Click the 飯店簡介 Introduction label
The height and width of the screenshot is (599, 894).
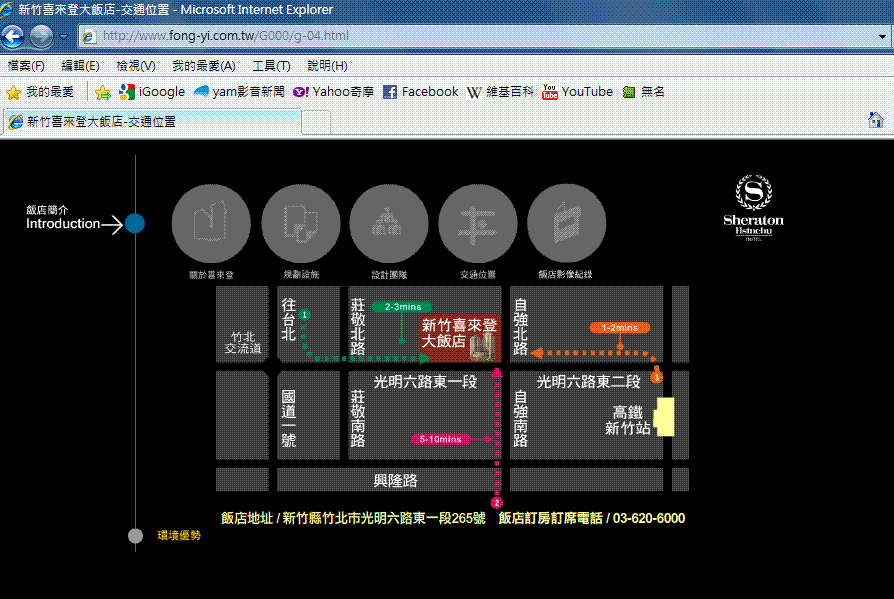[63, 218]
